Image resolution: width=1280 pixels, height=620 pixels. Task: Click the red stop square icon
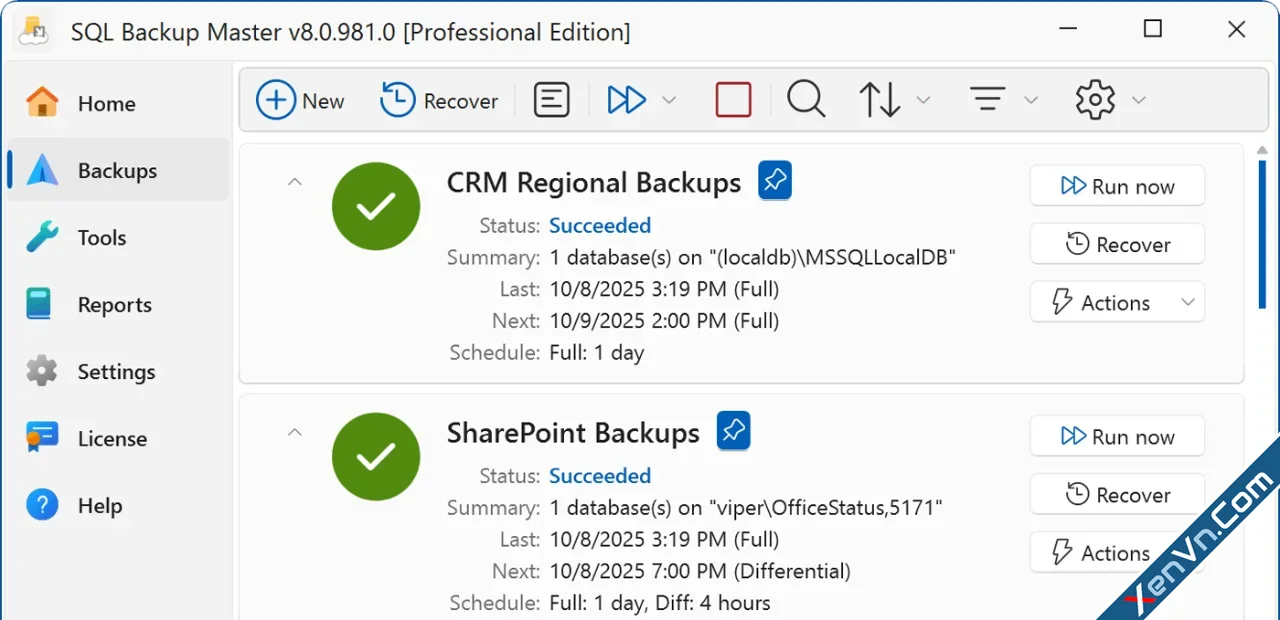(x=733, y=100)
